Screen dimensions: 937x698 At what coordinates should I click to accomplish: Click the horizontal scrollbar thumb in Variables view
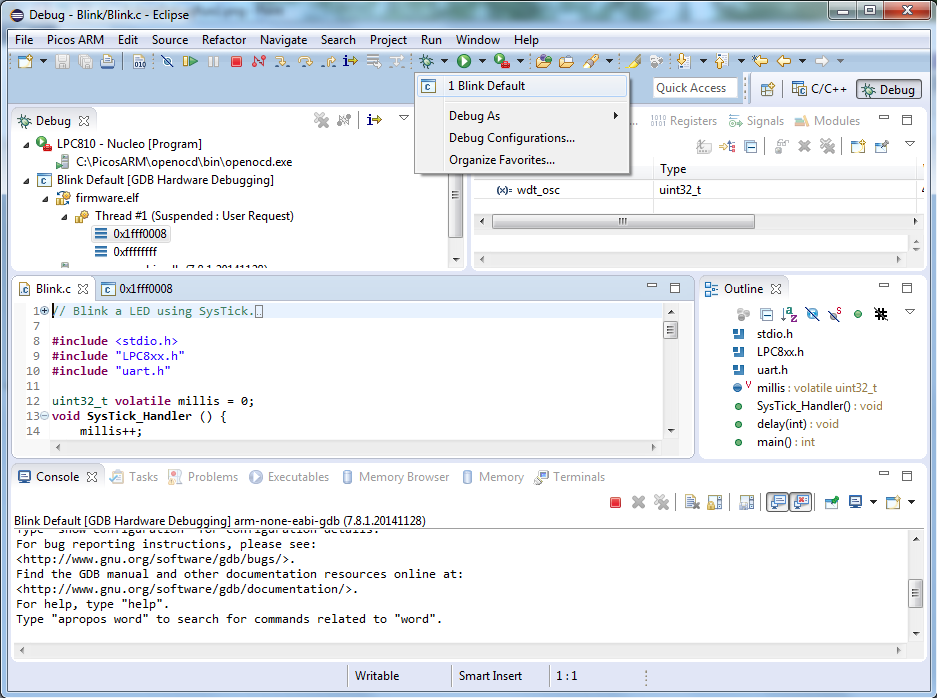point(623,222)
